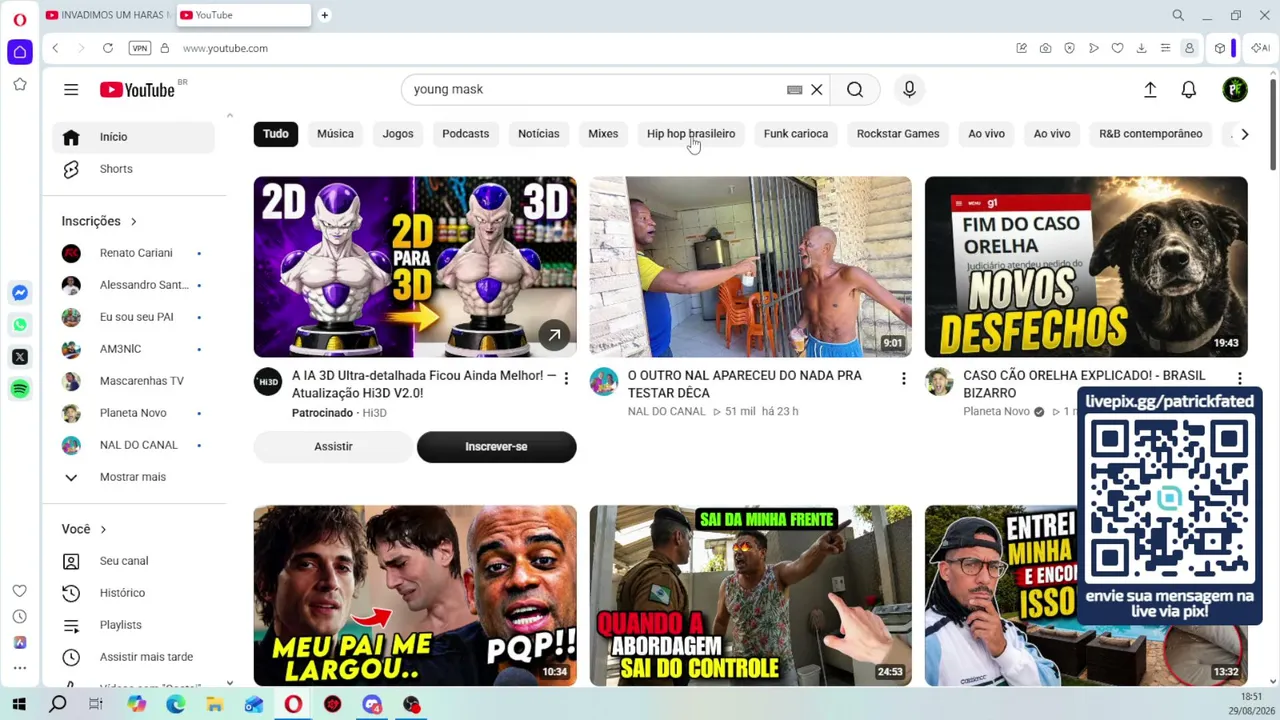This screenshot has height=720, width=1280.
Task: Open the ad blocker shield icon
Action: [1069, 48]
